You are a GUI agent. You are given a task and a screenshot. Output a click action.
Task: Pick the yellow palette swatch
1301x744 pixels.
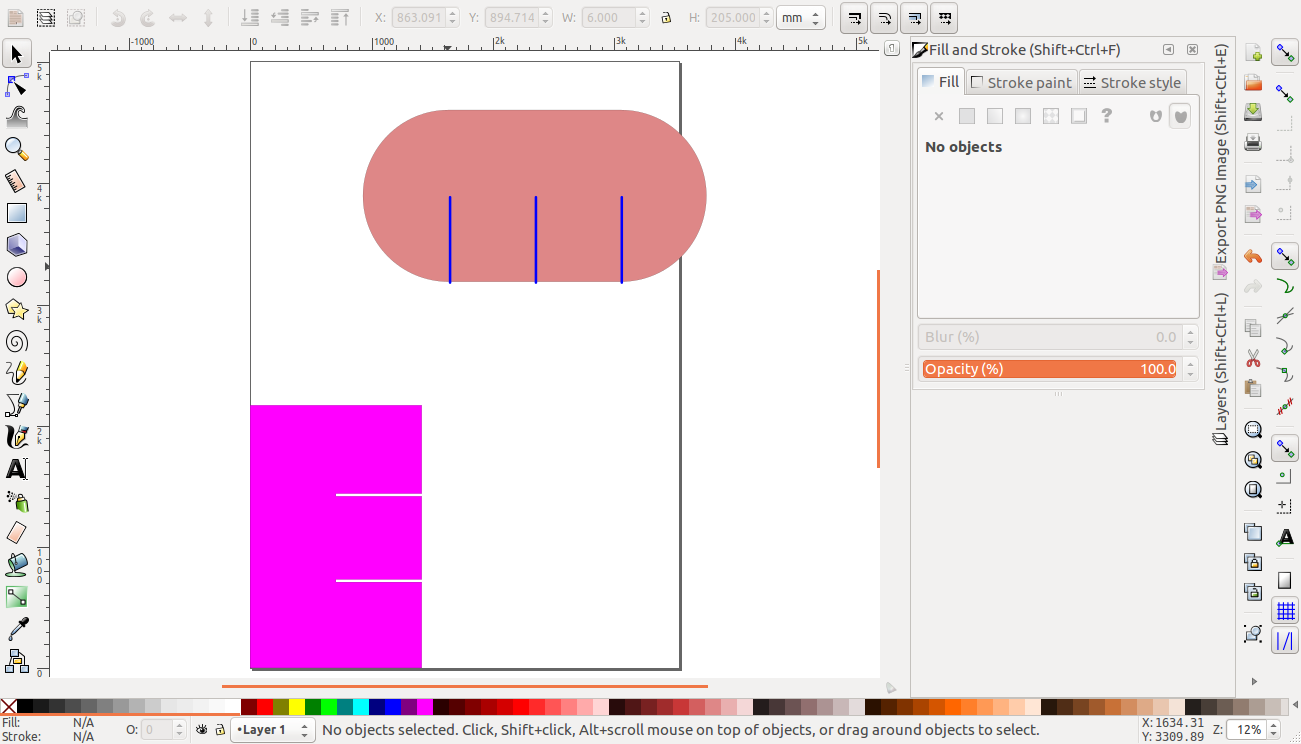pyautogui.click(x=297, y=706)
